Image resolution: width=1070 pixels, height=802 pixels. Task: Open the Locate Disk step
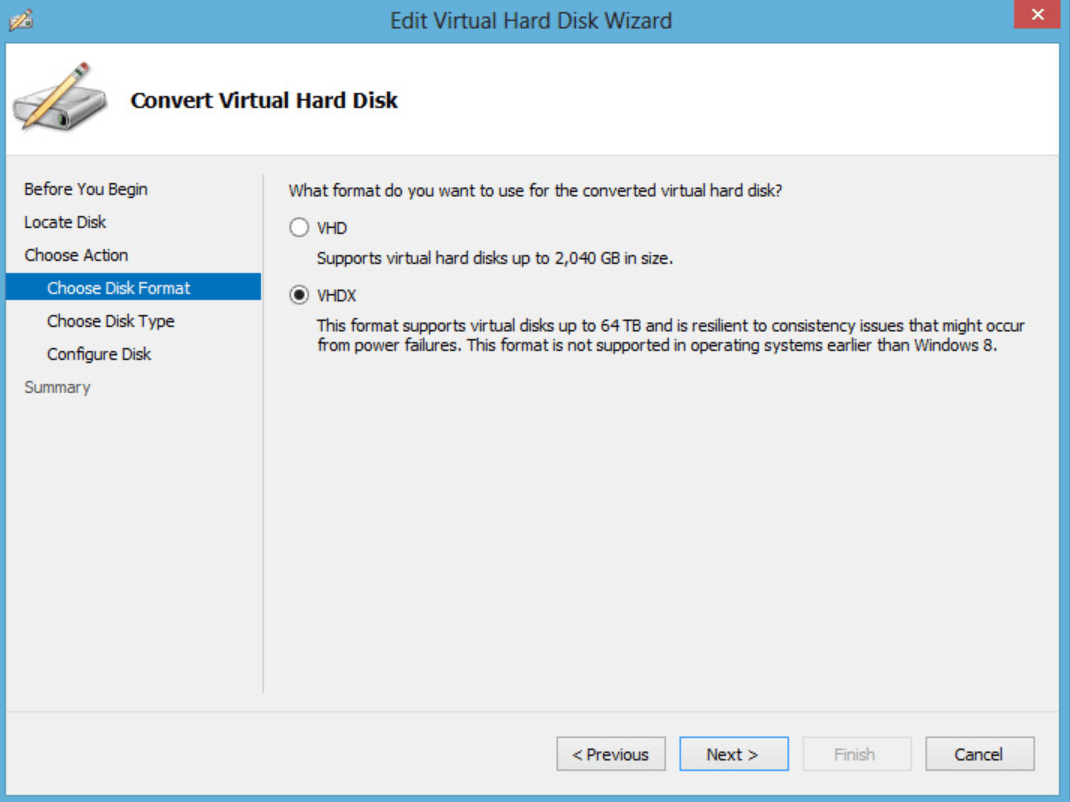65,222
